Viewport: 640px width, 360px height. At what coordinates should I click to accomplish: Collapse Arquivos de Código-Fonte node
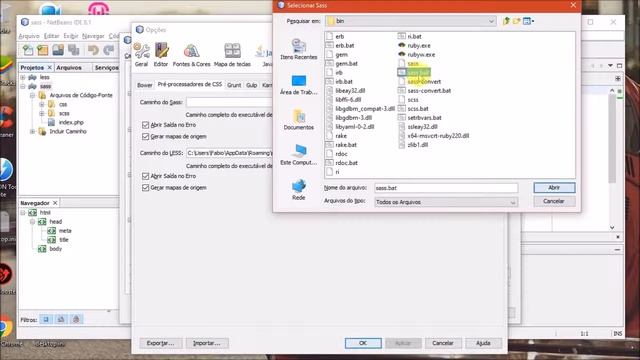pos(32,95)
